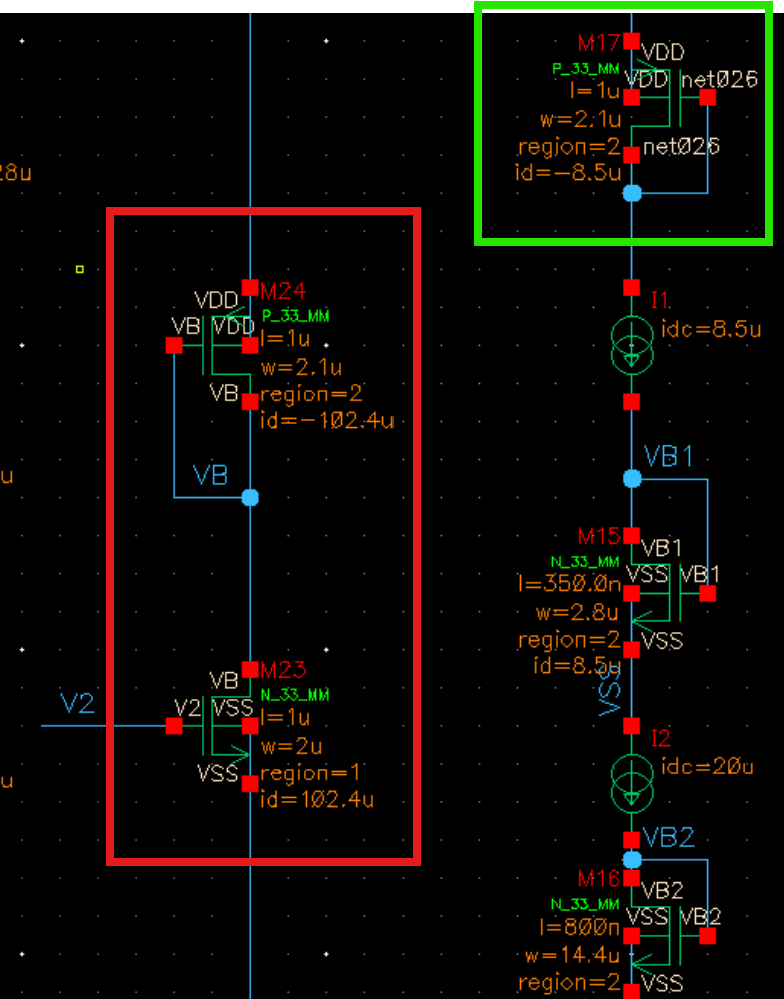
Task: Click the blue VB wire label
Action: pos(211,476)
